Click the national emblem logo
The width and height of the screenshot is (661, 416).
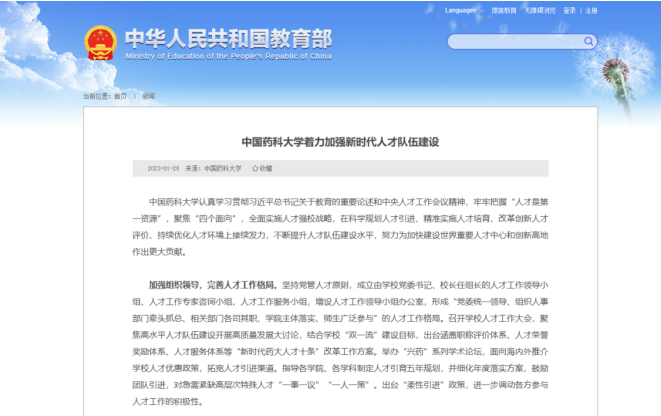pyautogui.click(x=100, y=42)
